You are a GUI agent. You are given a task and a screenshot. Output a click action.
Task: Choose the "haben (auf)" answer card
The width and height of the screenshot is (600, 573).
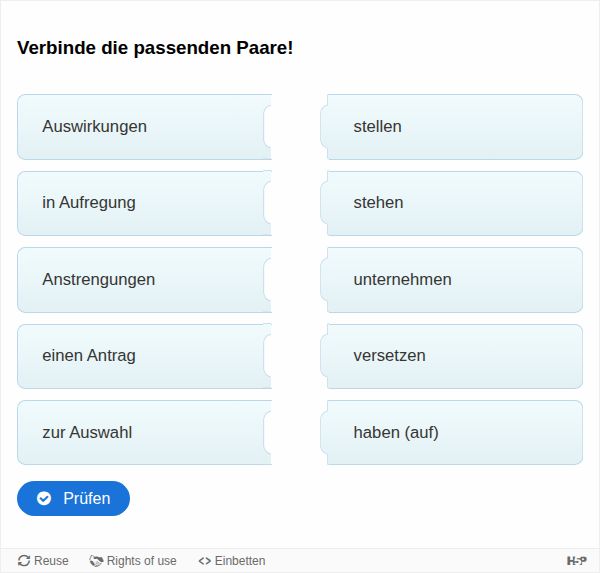(454, 433)
